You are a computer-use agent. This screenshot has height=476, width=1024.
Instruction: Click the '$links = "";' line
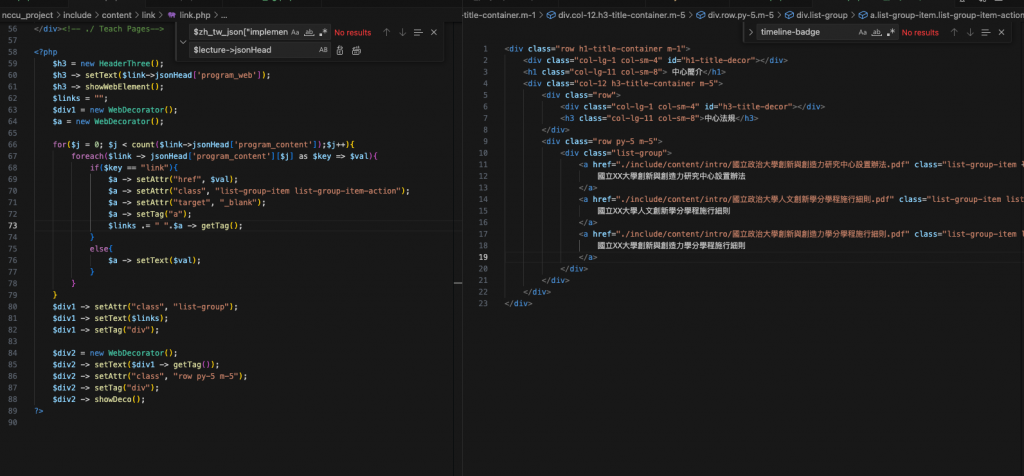tap(80, 98)
